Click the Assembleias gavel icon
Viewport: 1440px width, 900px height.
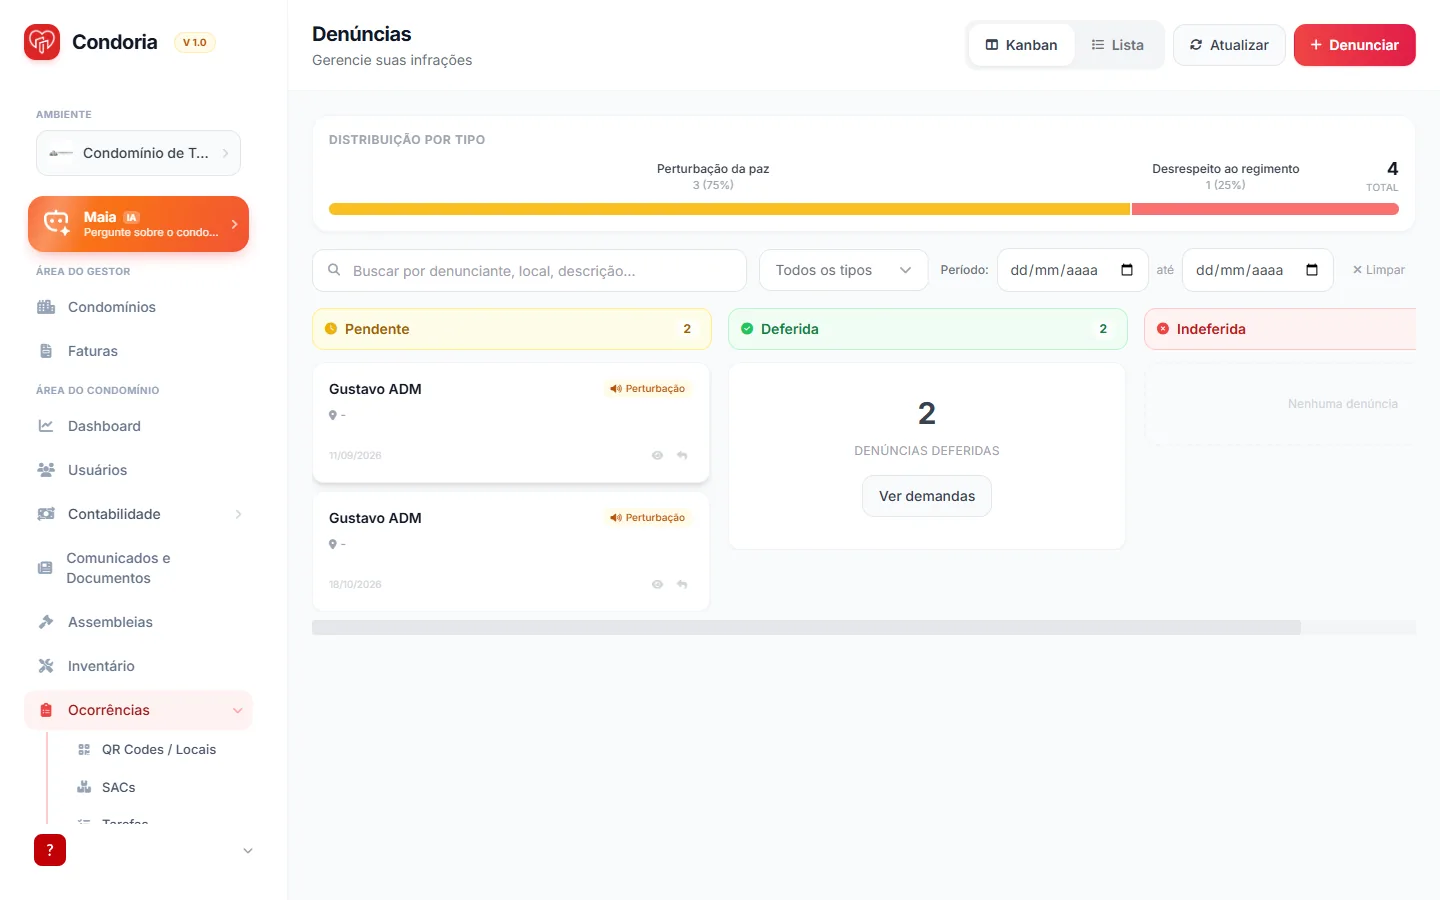[46, 622]
